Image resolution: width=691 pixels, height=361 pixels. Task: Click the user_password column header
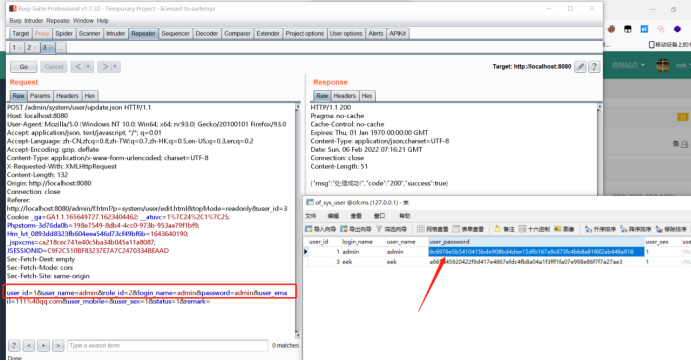point(536,242)
